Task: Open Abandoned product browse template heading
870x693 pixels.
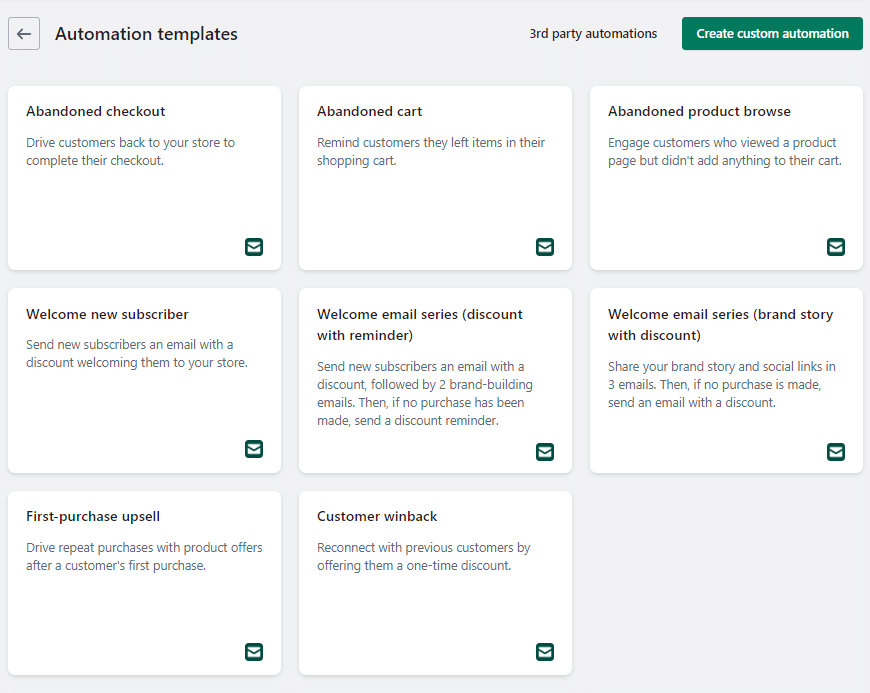Action: pyautogui.click(x=699, y=112)
